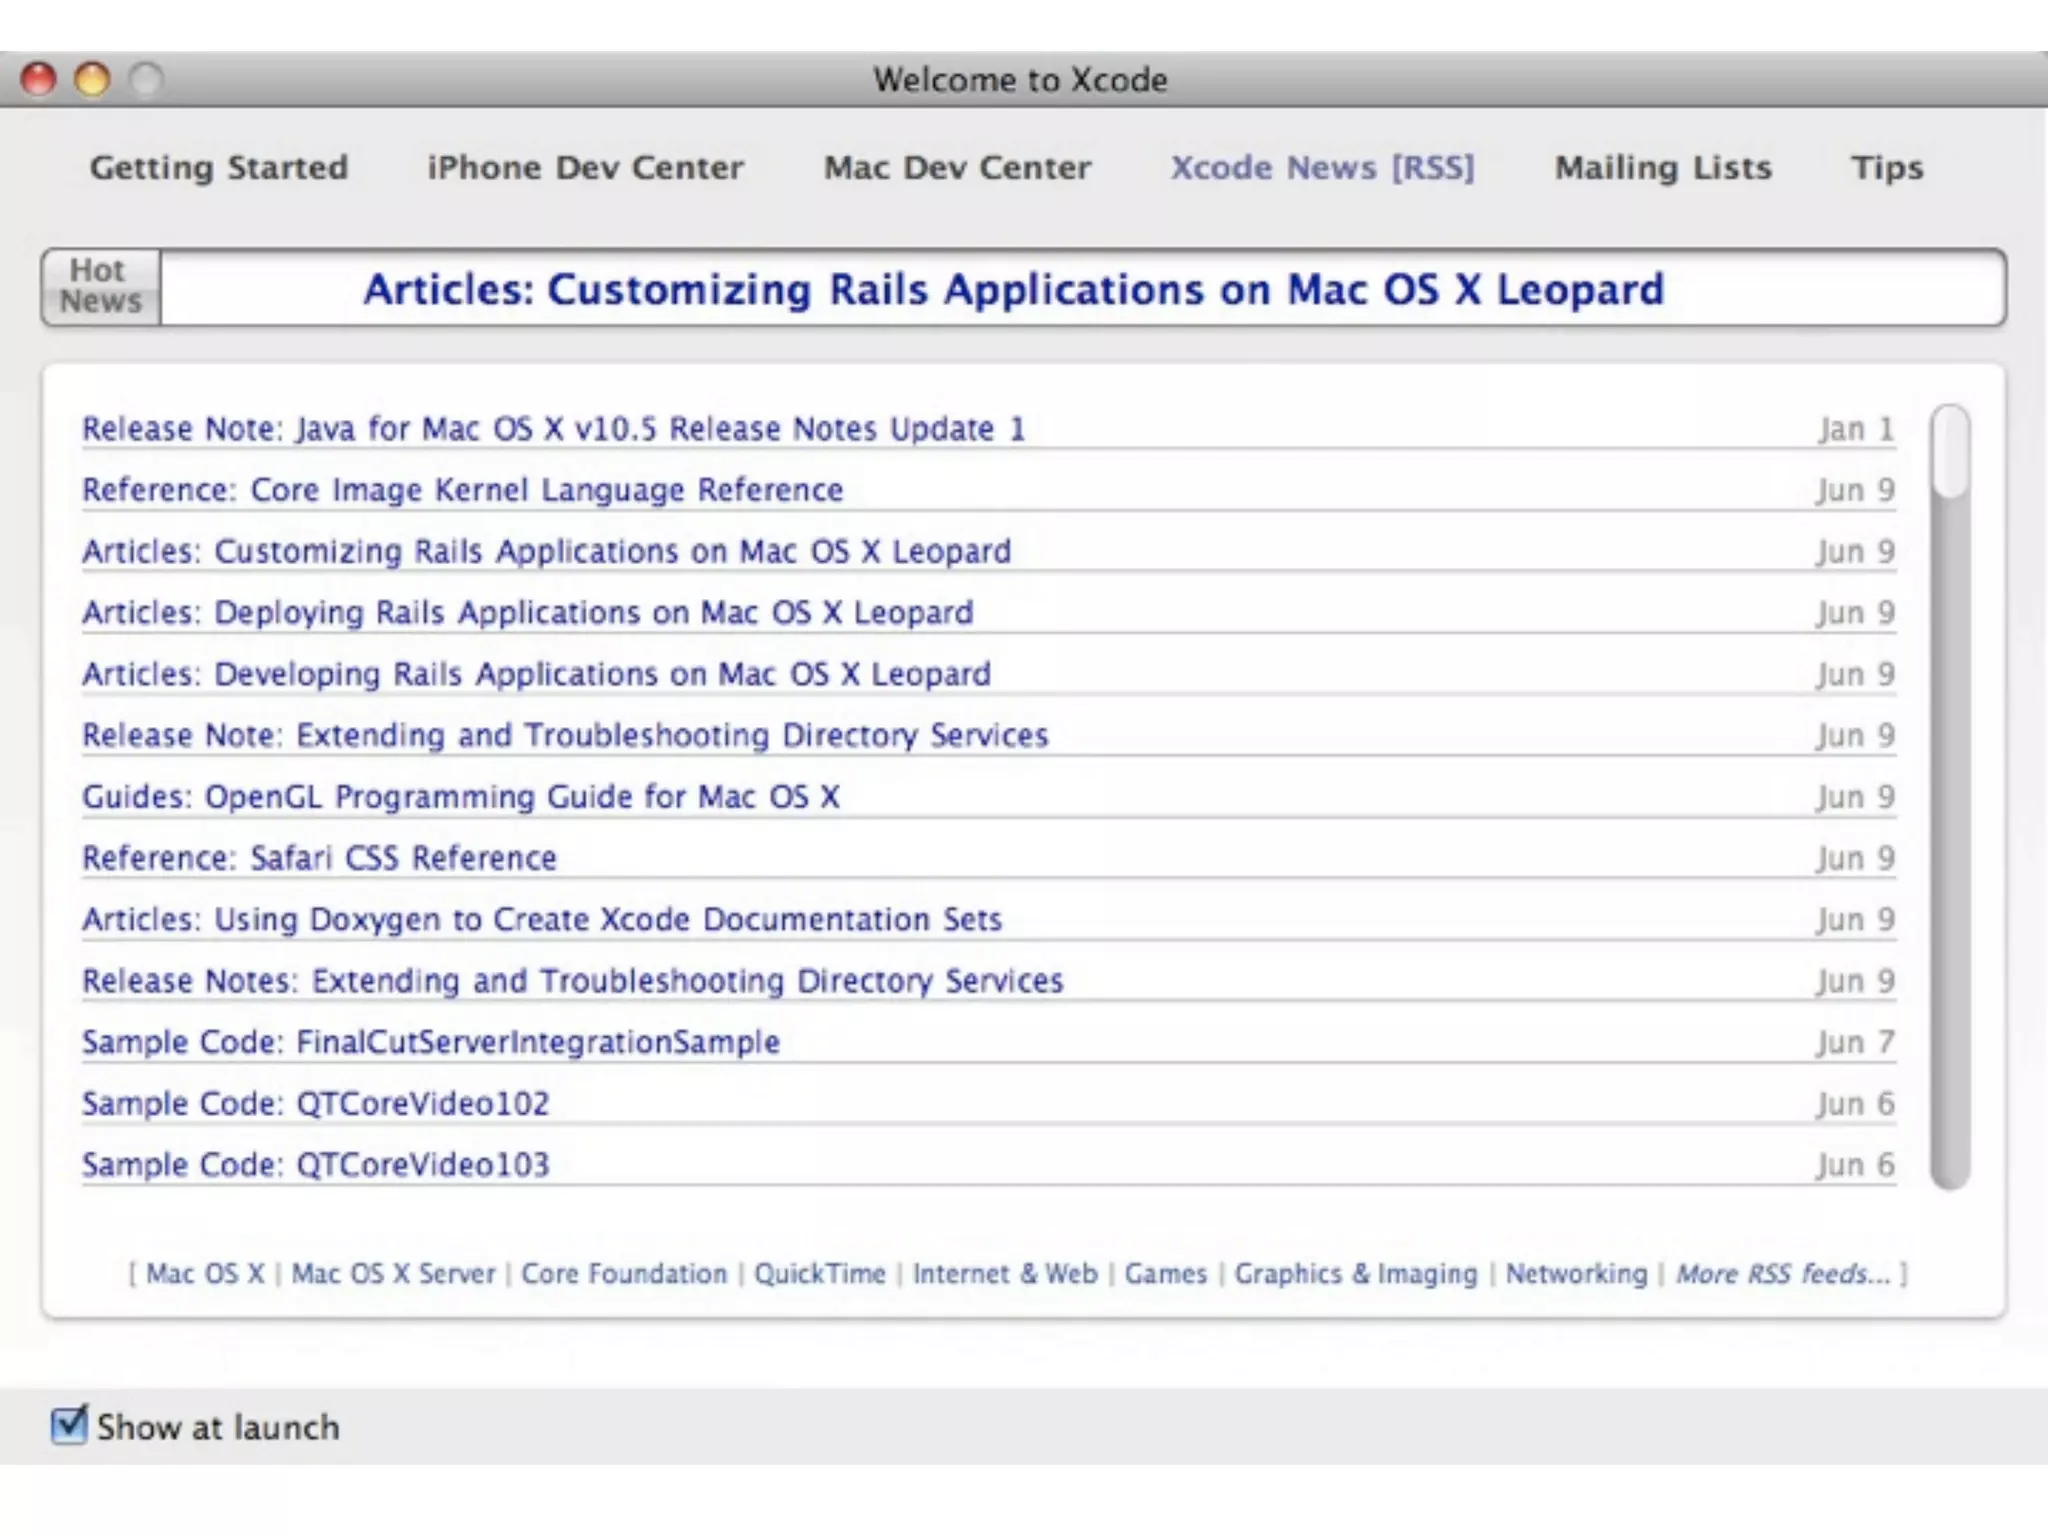Open FinalCutServerIntegrationSample sample code
2048x1536 pixels.
430,1042
